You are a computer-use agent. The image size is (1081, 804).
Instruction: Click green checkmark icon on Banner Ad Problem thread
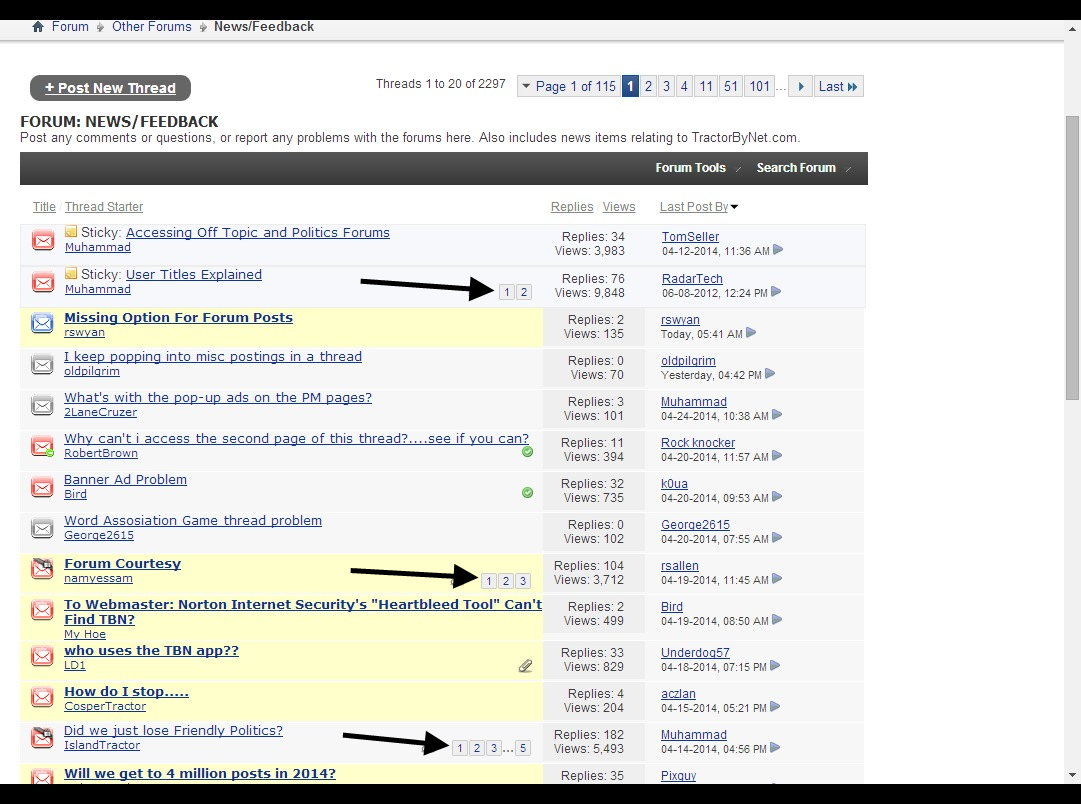coord(527,493)
